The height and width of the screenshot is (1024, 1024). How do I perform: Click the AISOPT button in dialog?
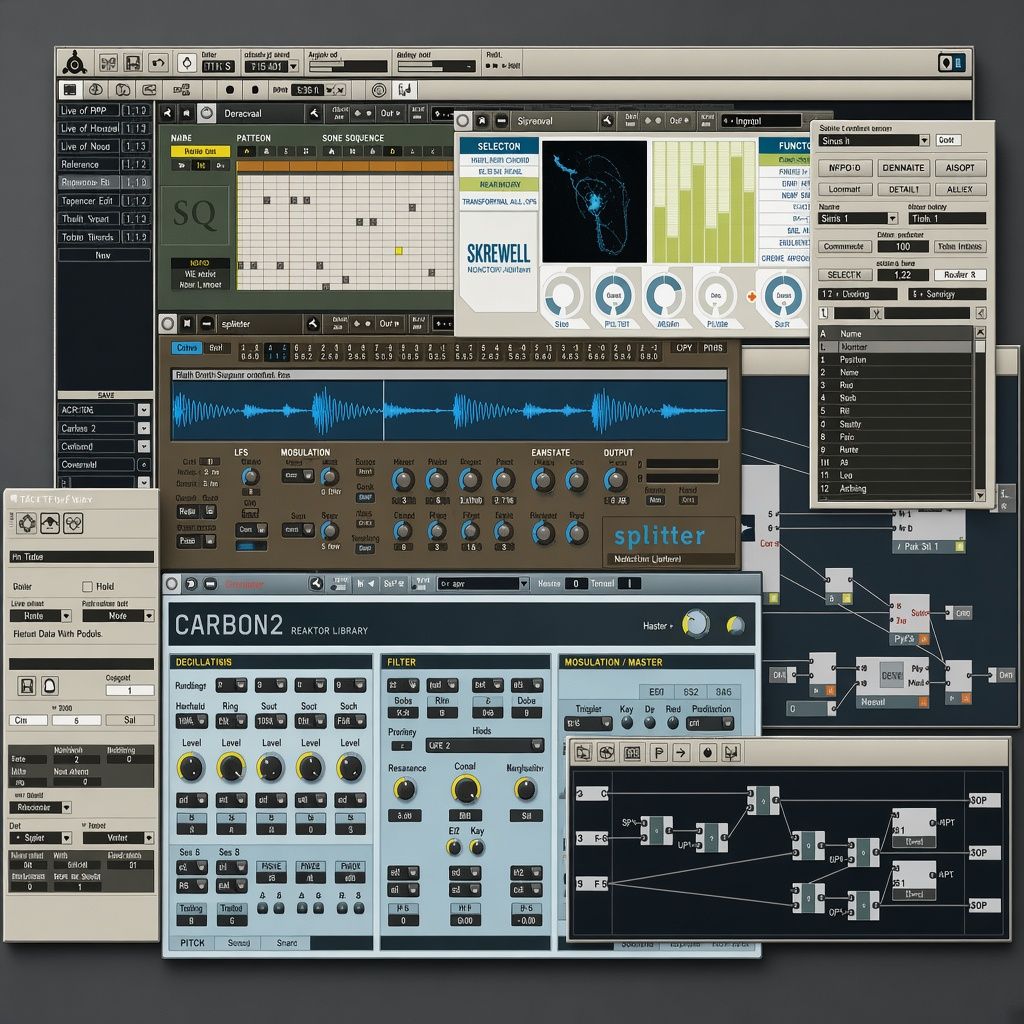(x=959, y=168)
